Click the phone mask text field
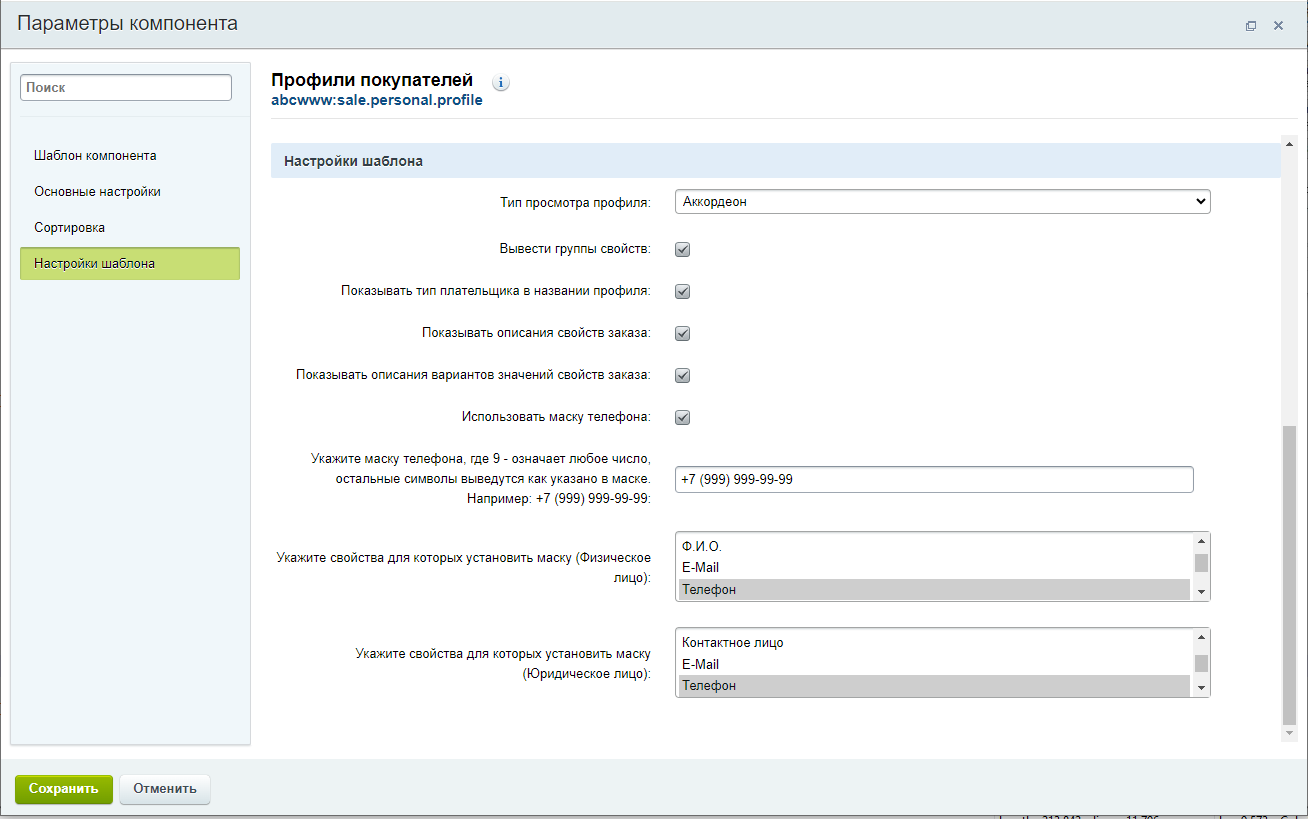 coord(934,480)
